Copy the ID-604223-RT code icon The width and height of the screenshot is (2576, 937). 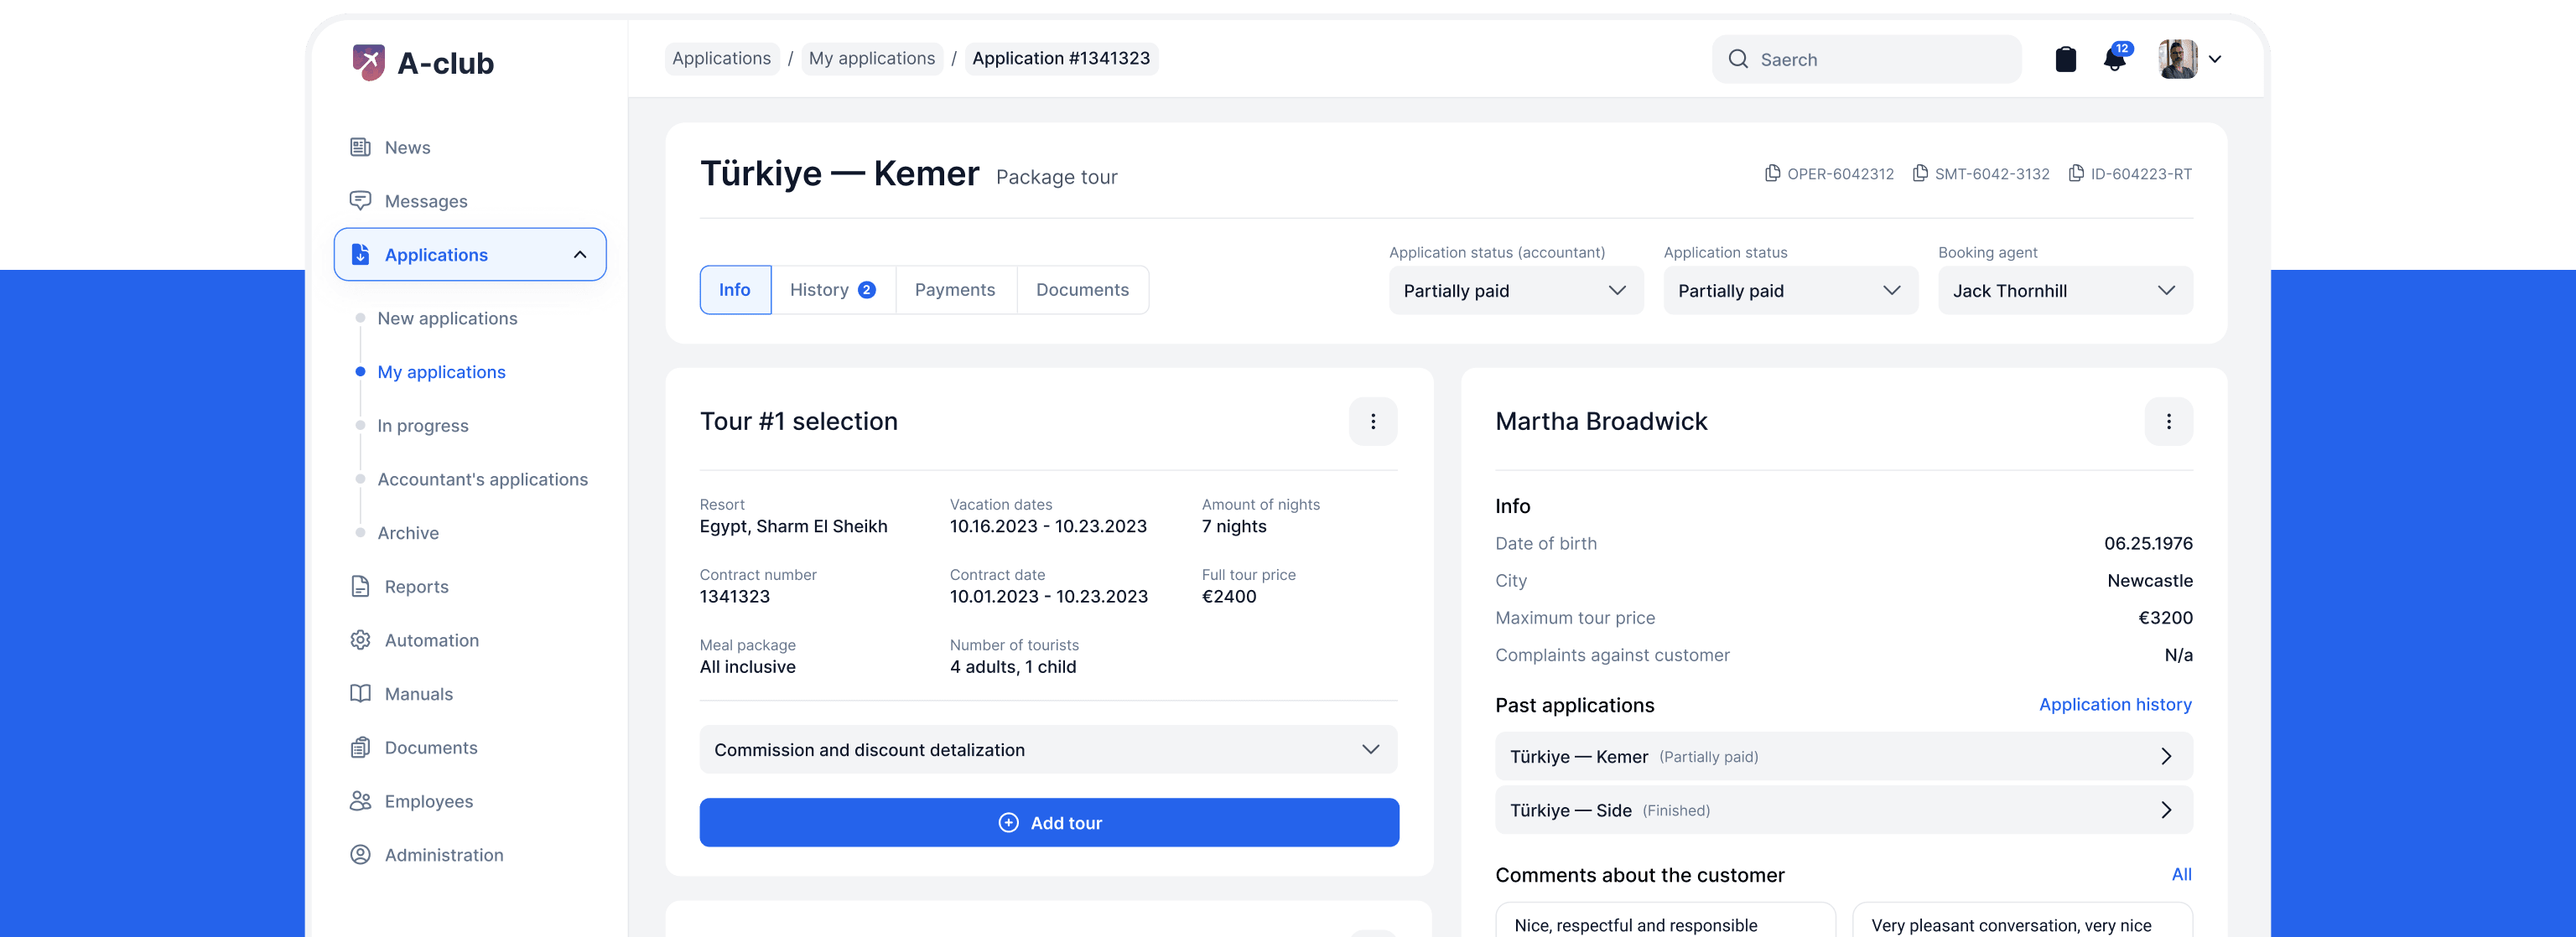pyautogui.click(x=2076, y=173)
